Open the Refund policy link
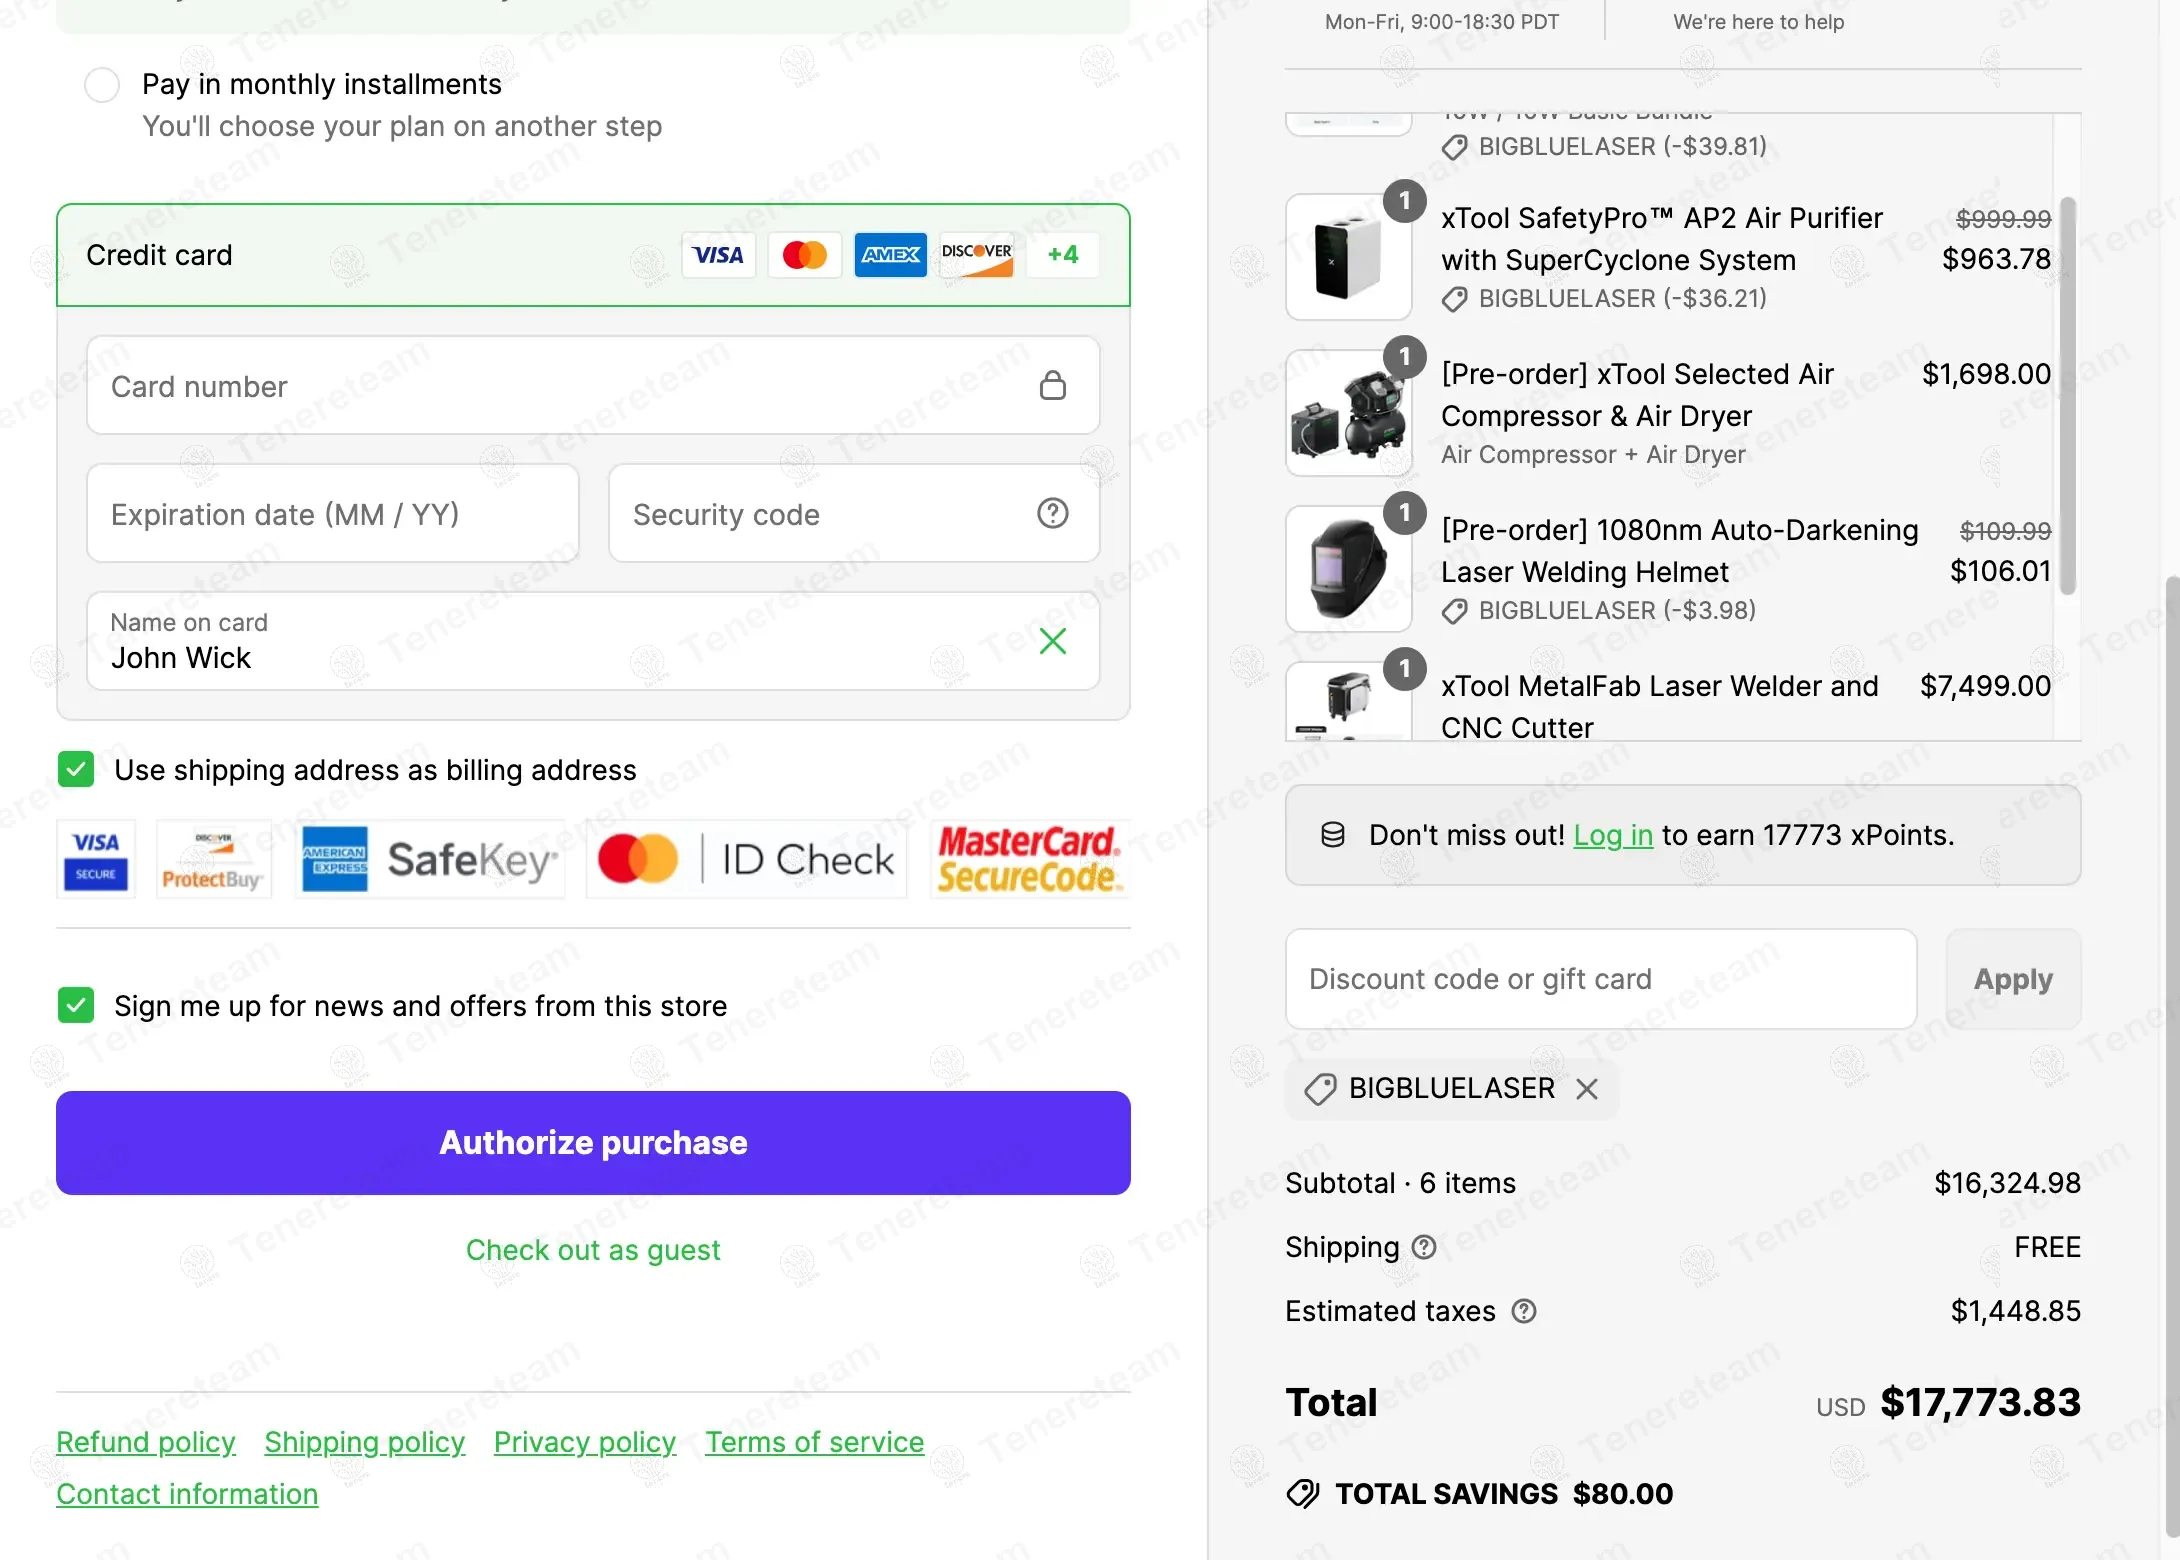Viewport: 2180px width, 1560px height. (146, 1442)
